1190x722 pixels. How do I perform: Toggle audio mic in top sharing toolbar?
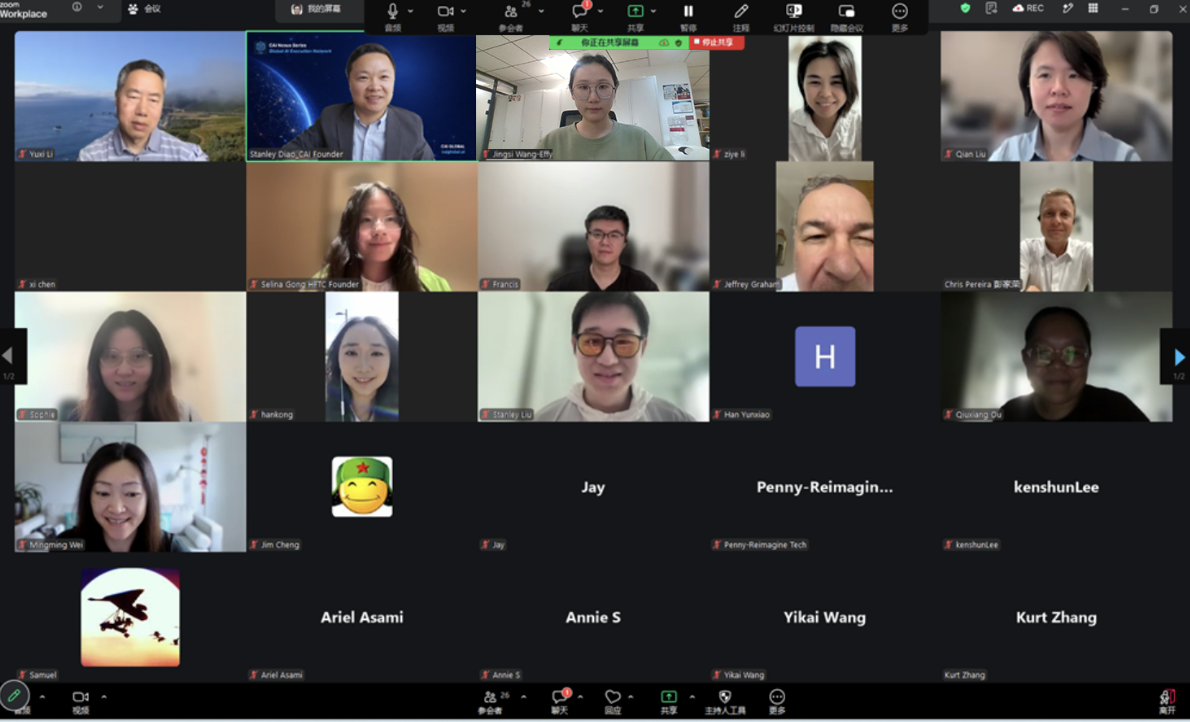click(x=392, y=11)
